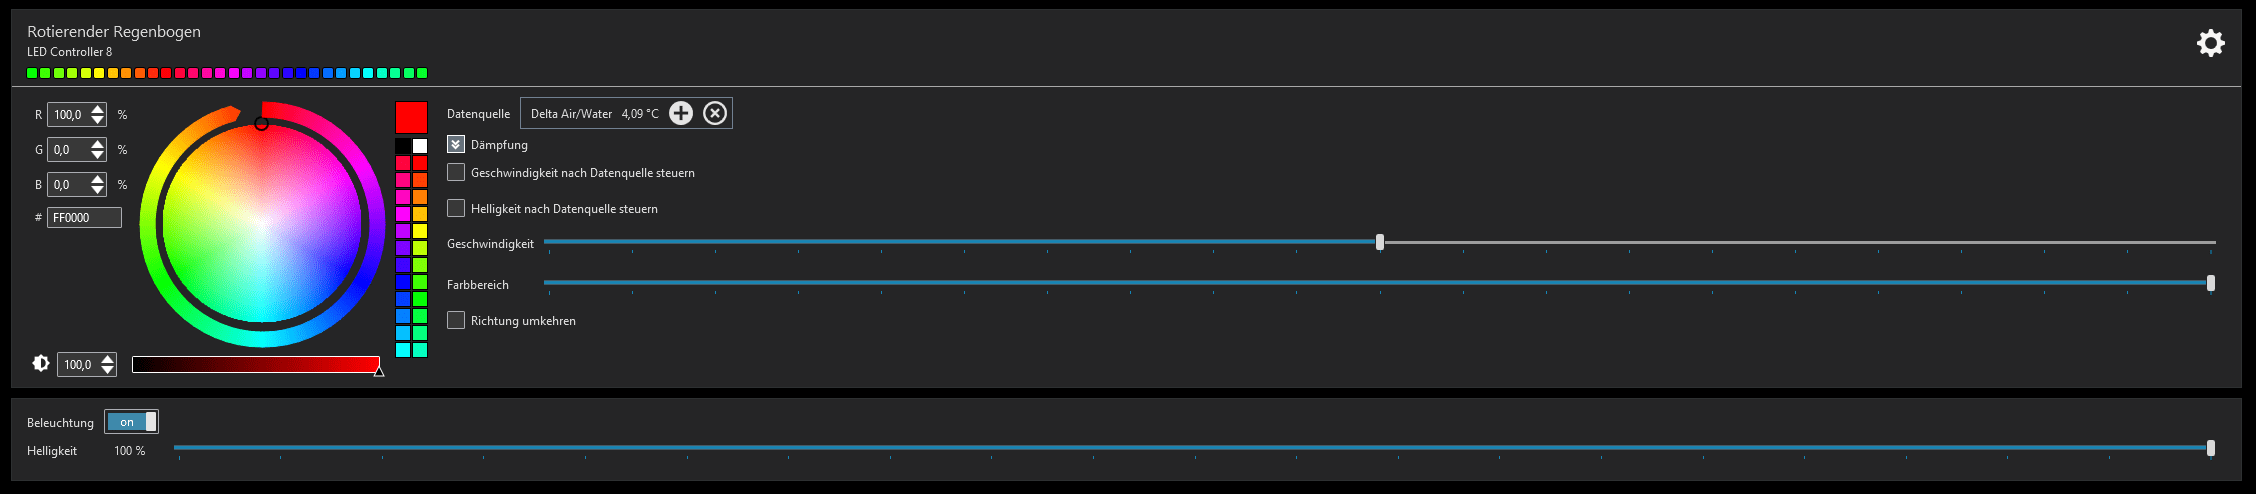Click the red R value up arrow
This screenshot has height=494, width=2256.
(97, 110)
